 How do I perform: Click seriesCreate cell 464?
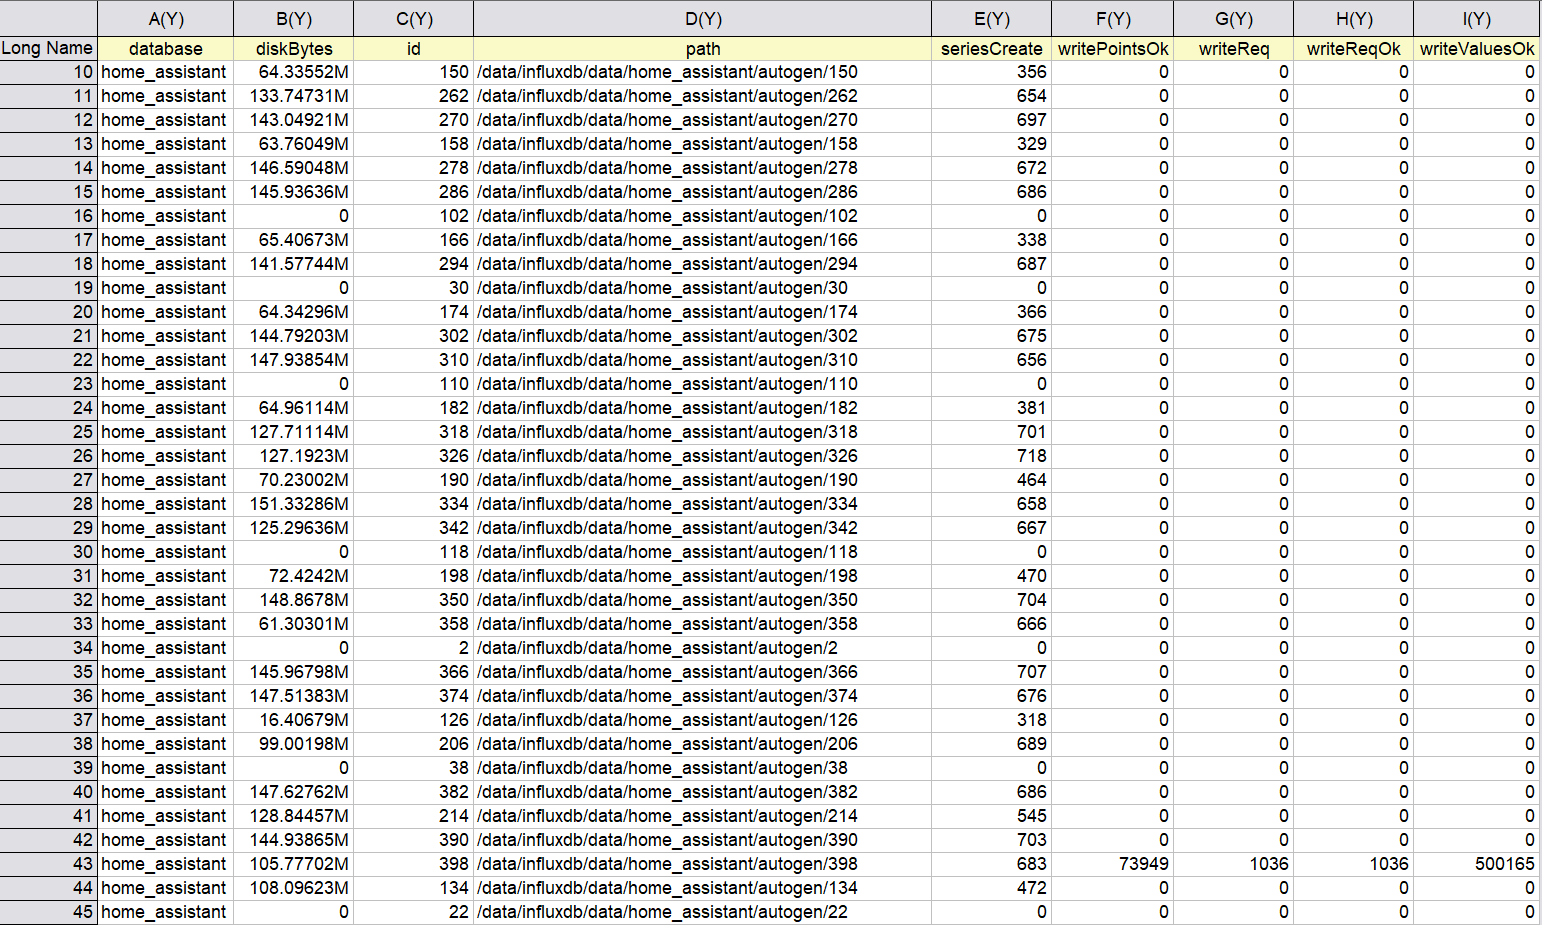[991, 480]
